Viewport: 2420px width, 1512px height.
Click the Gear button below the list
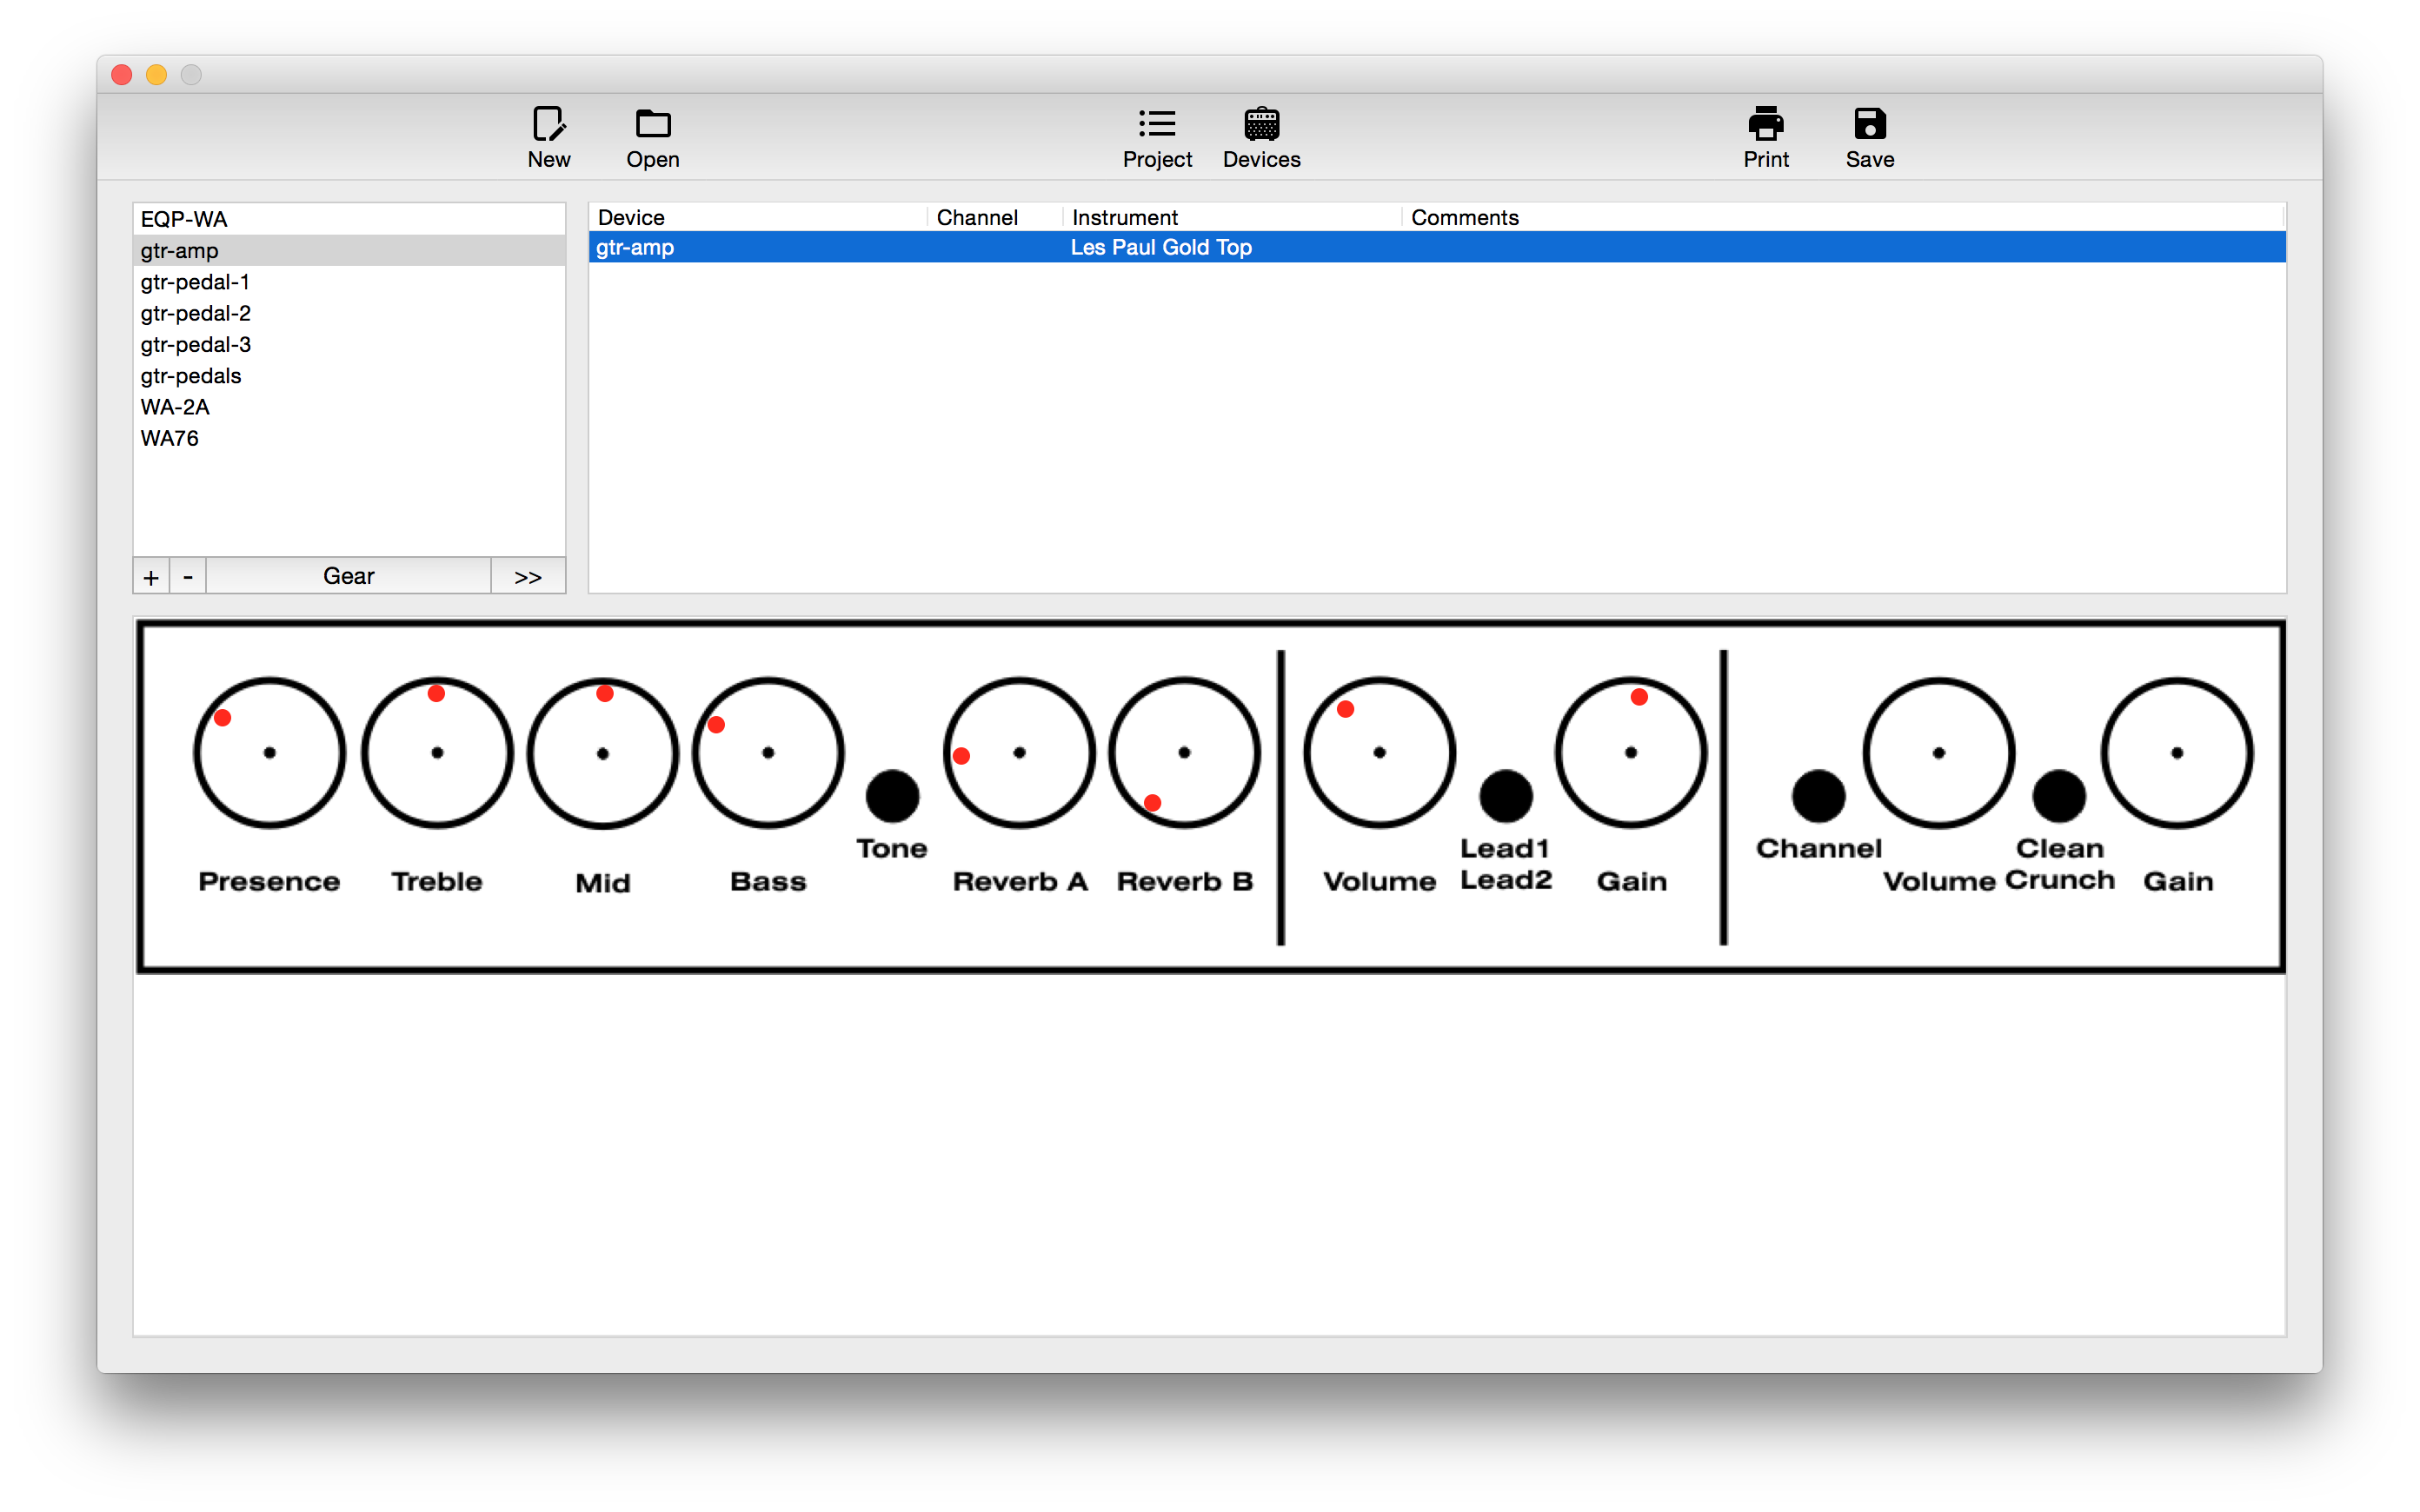349,576
